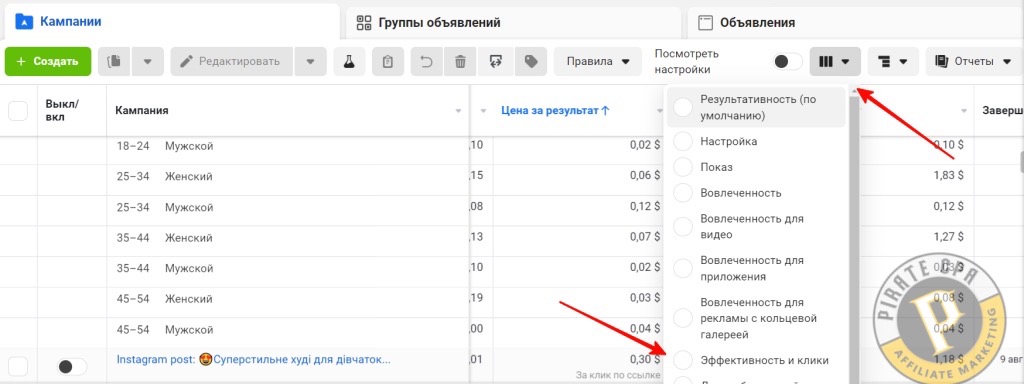Click the green Создать button
The height and width of the screenshot is (384, 1024).
48,61
